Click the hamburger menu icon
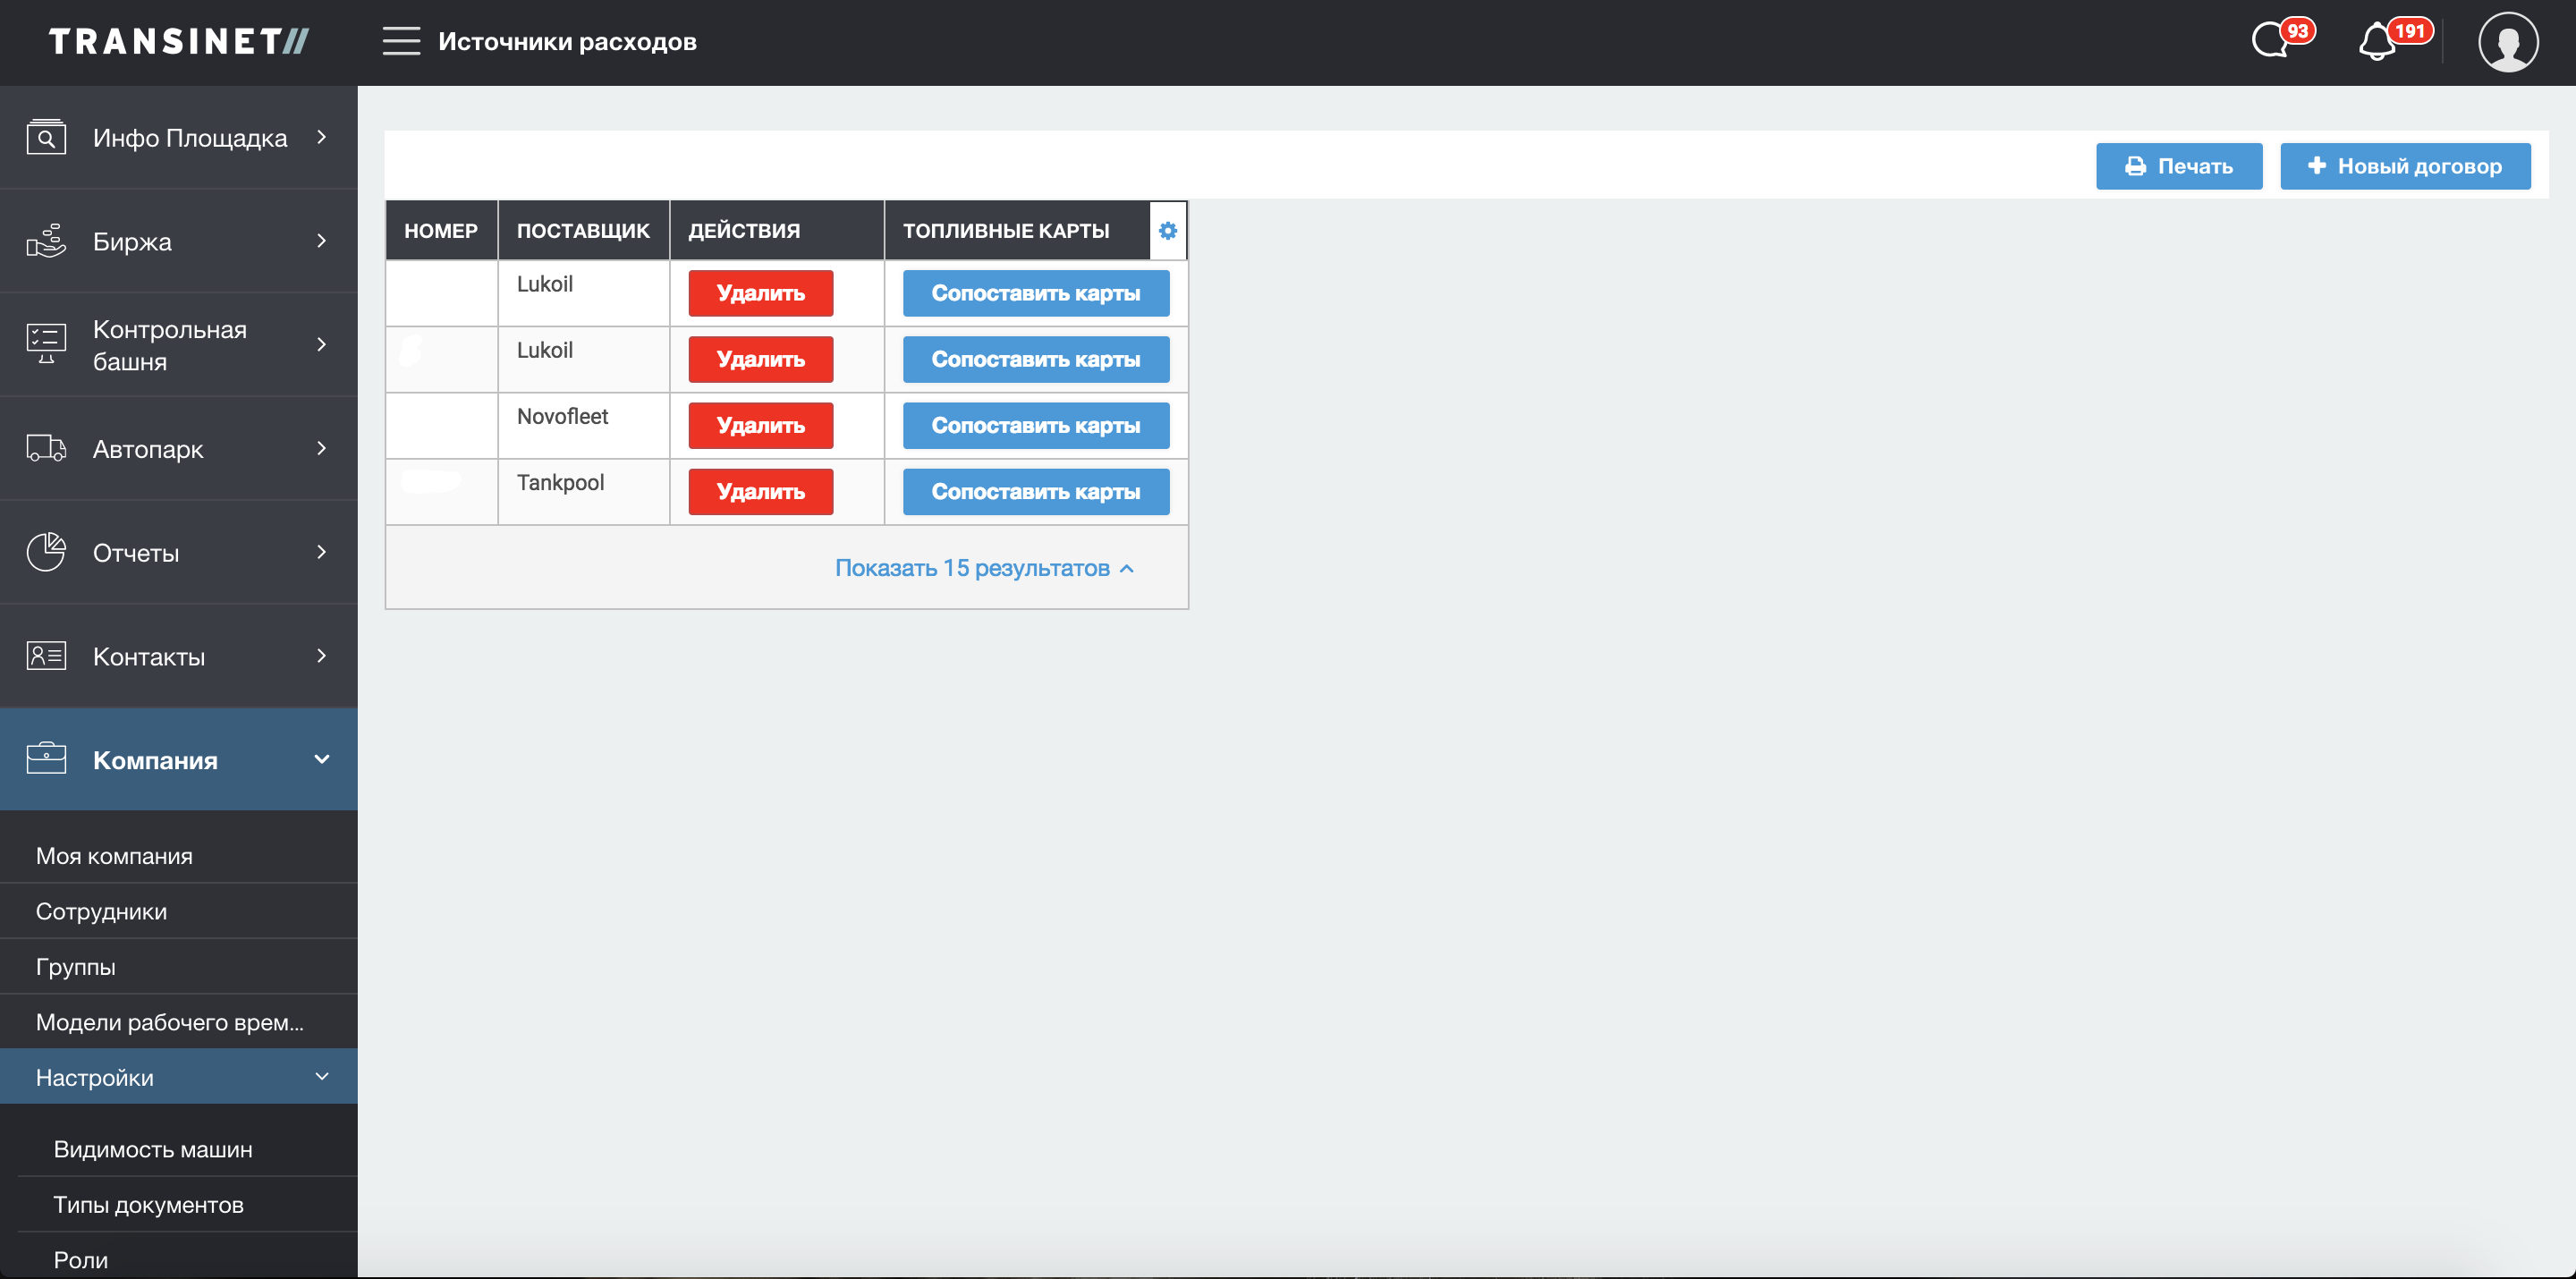Image resolution: width=2576 pixels, height=1279 pixels. pos(401,41)
